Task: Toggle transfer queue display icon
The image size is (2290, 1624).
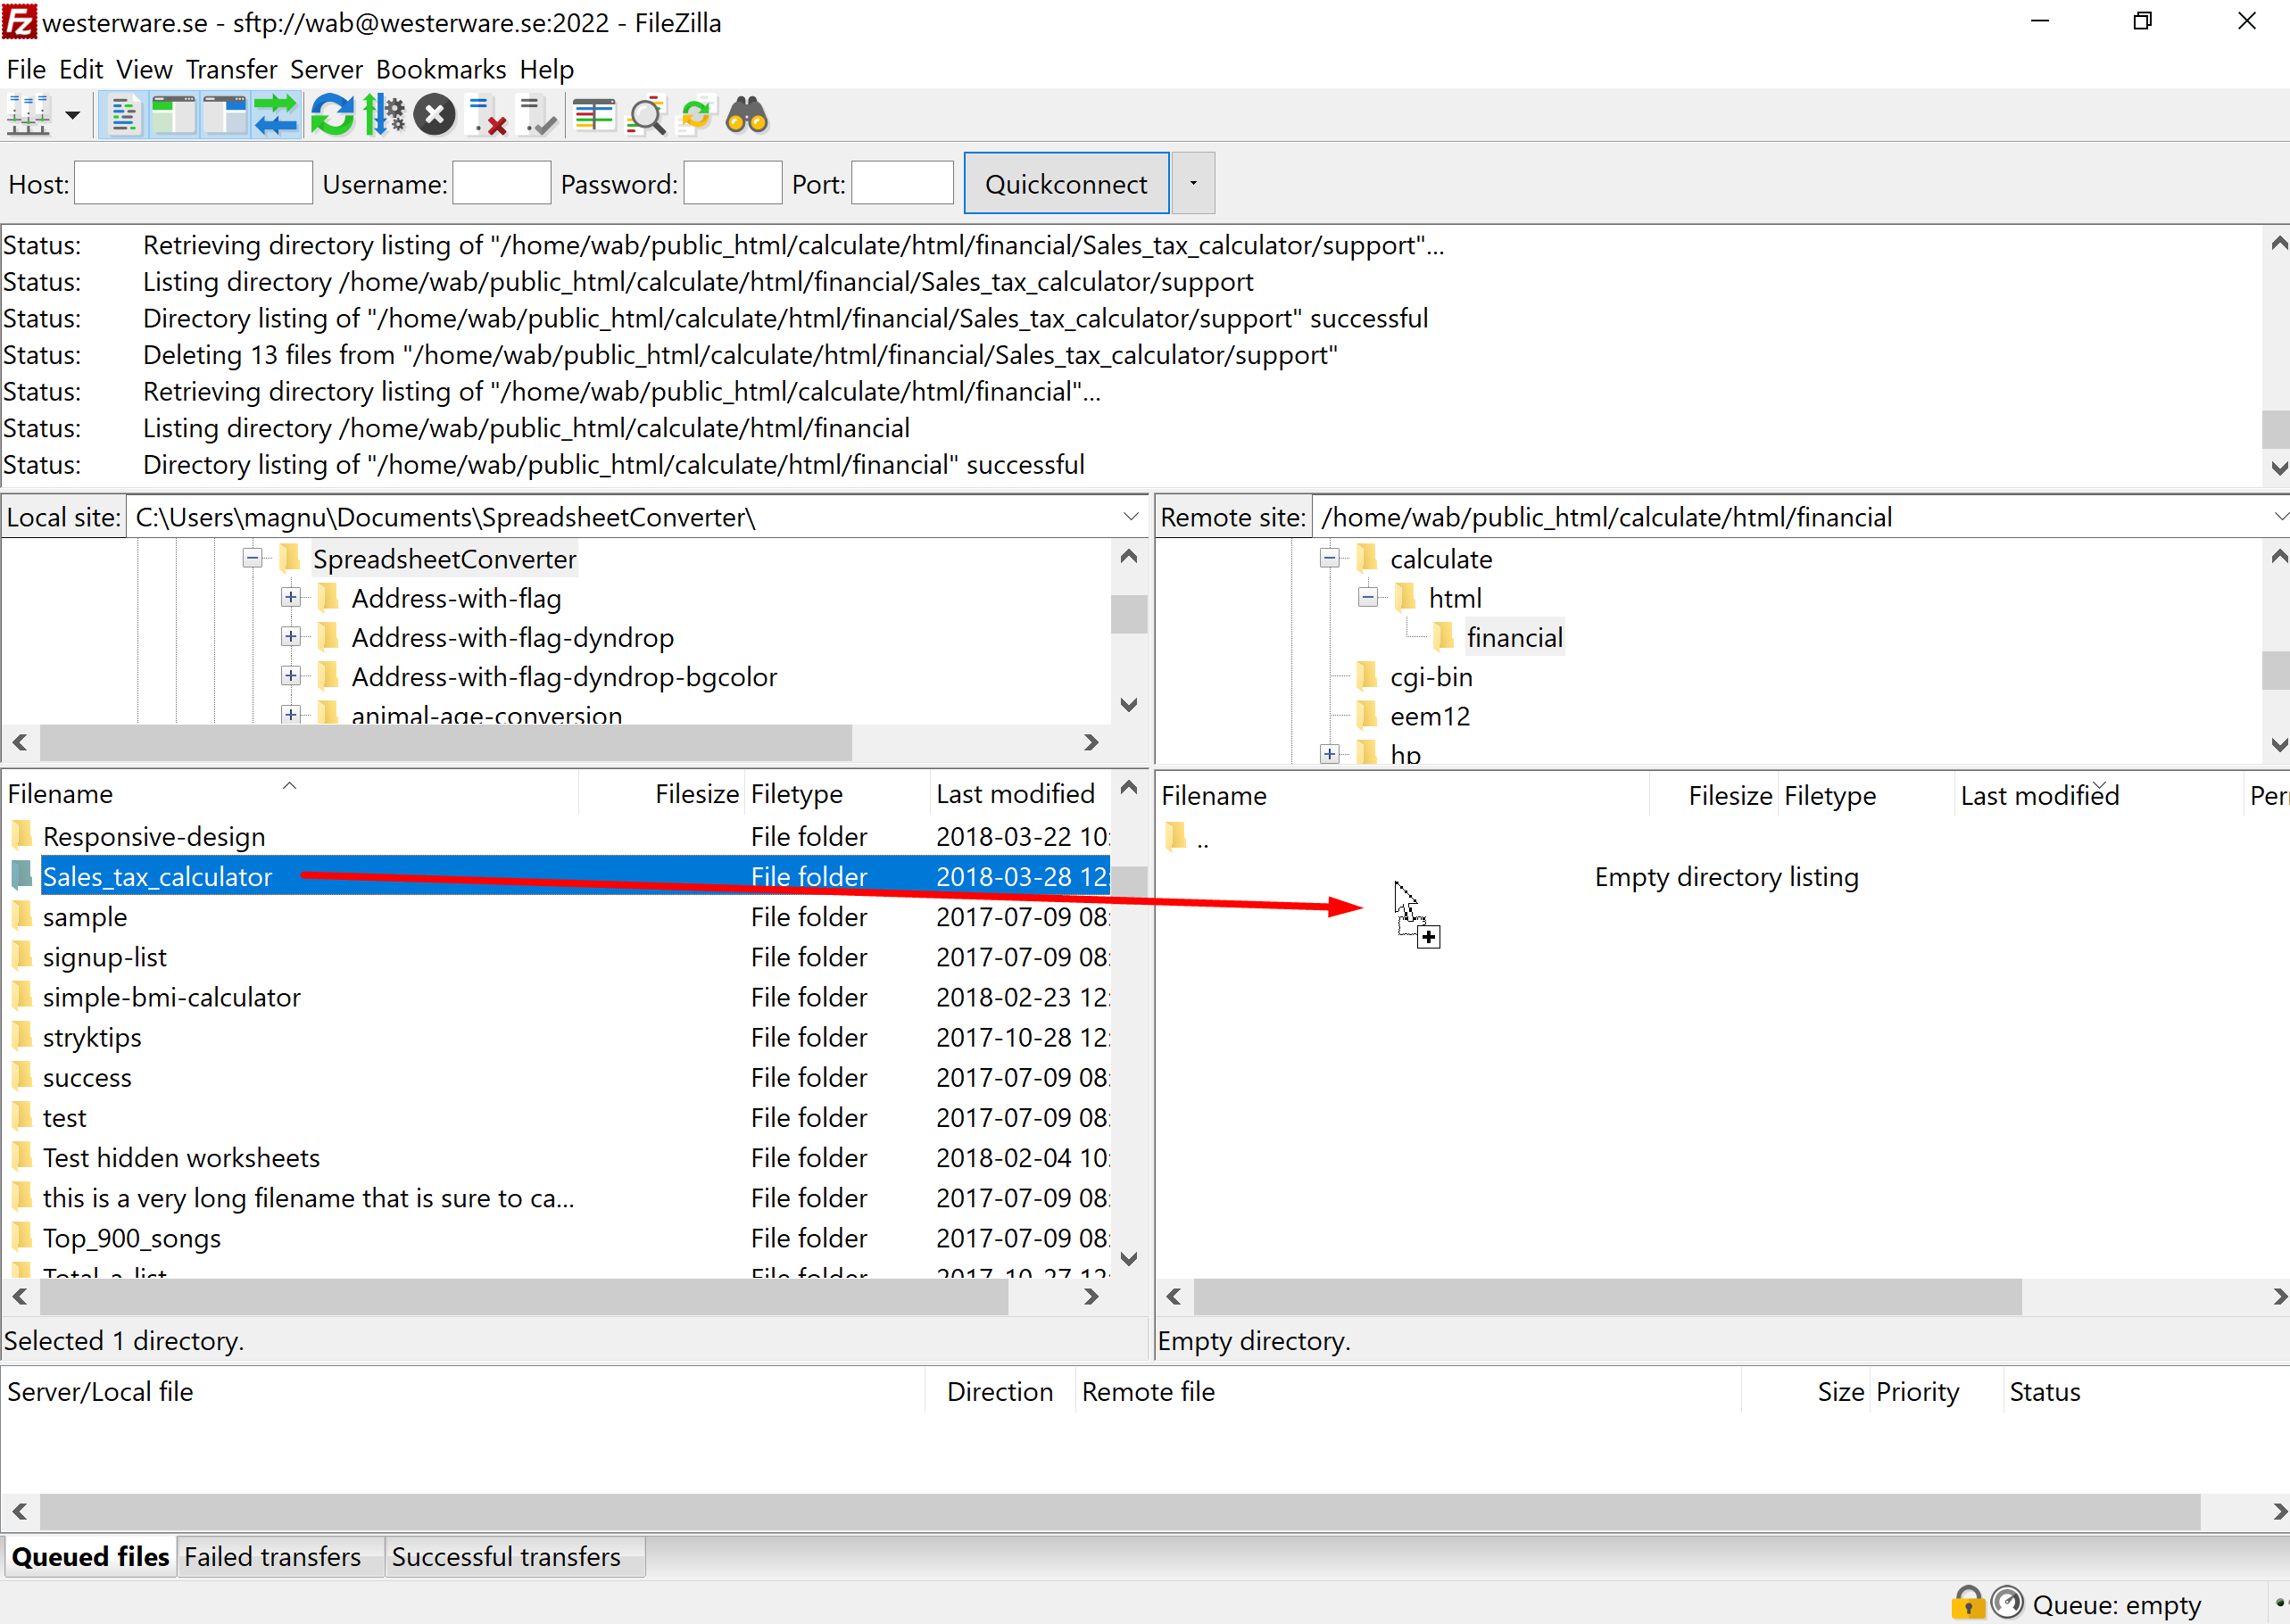Action: [275, 116]
